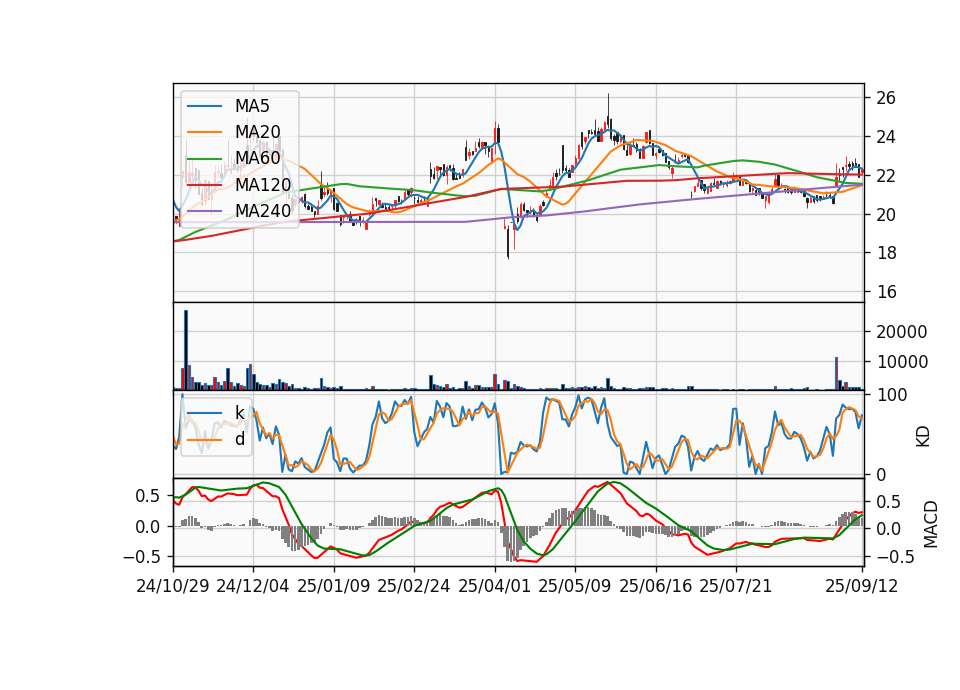The image size is (960, 690).
Task: Click the MA60 legend label
Action: coord(257,158)
